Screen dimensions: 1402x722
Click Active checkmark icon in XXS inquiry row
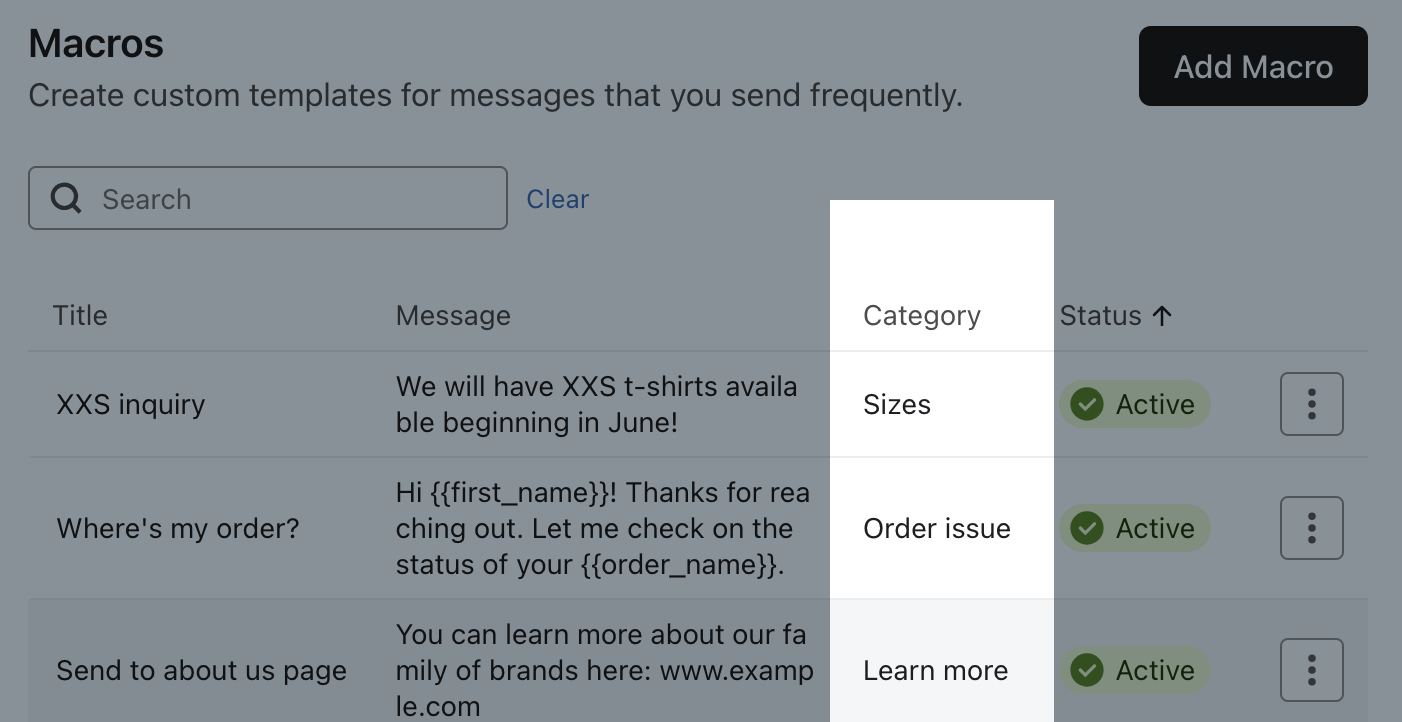(1087, 404)
